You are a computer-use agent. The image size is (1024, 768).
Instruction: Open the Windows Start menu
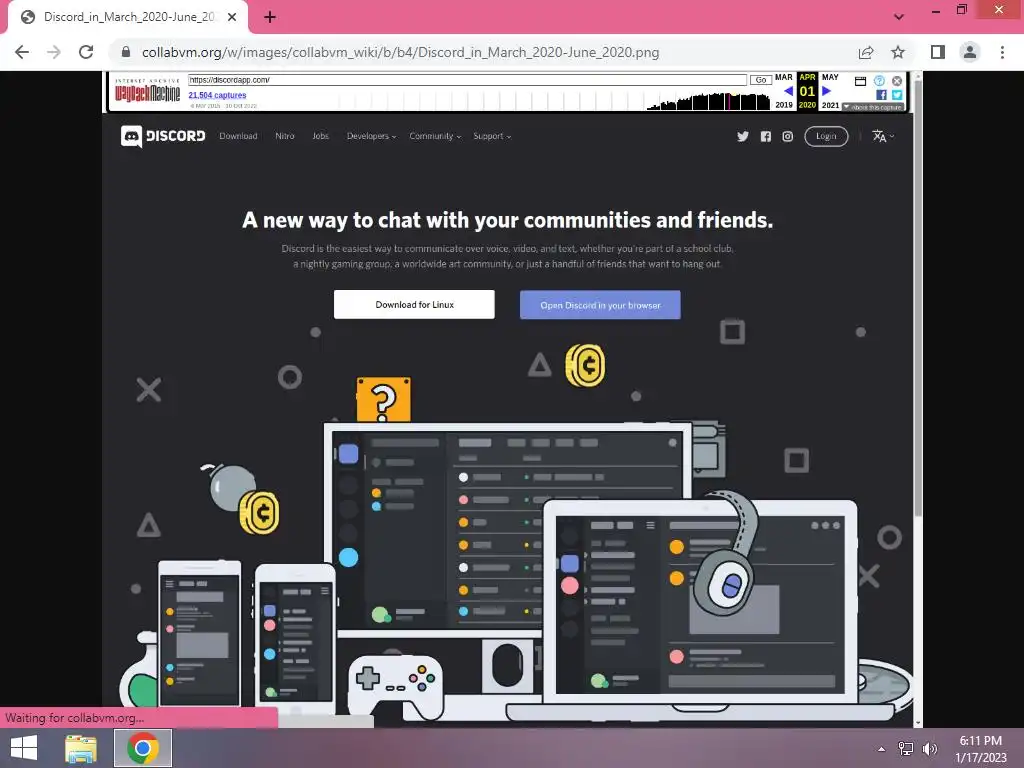[x=24, y=748]
